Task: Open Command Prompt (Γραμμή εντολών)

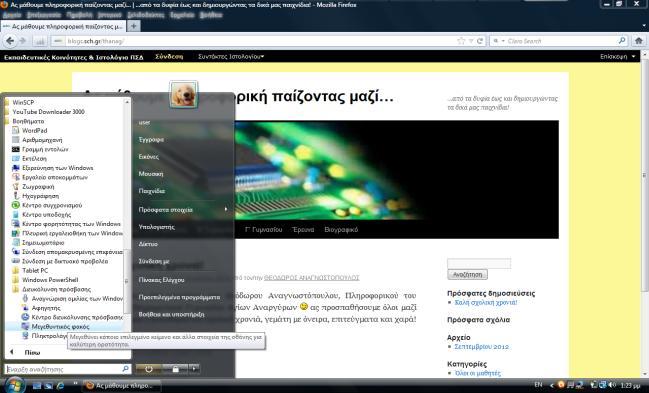Action: pos(40,149)
